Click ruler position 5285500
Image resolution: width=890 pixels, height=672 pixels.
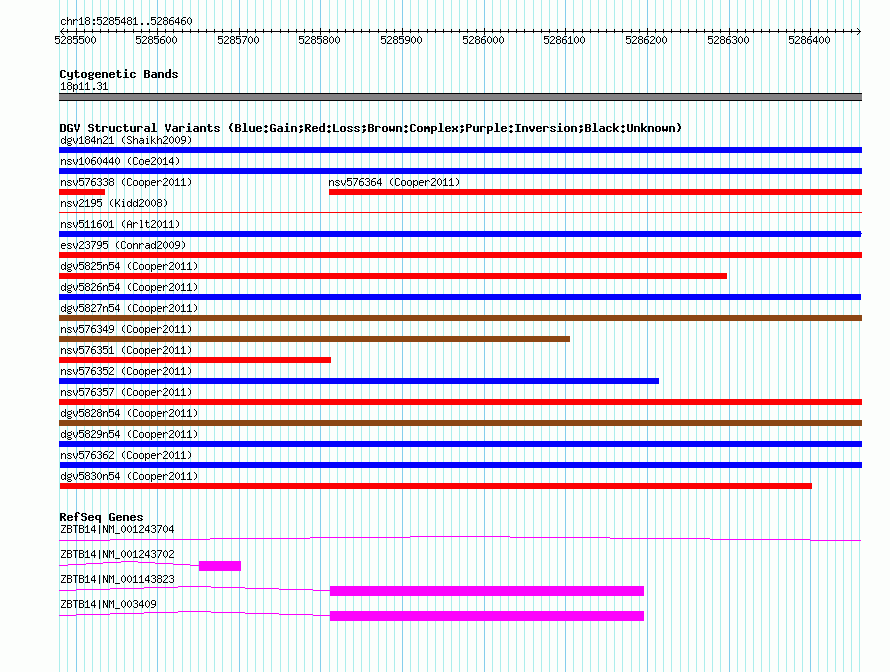tap(75, 40)
